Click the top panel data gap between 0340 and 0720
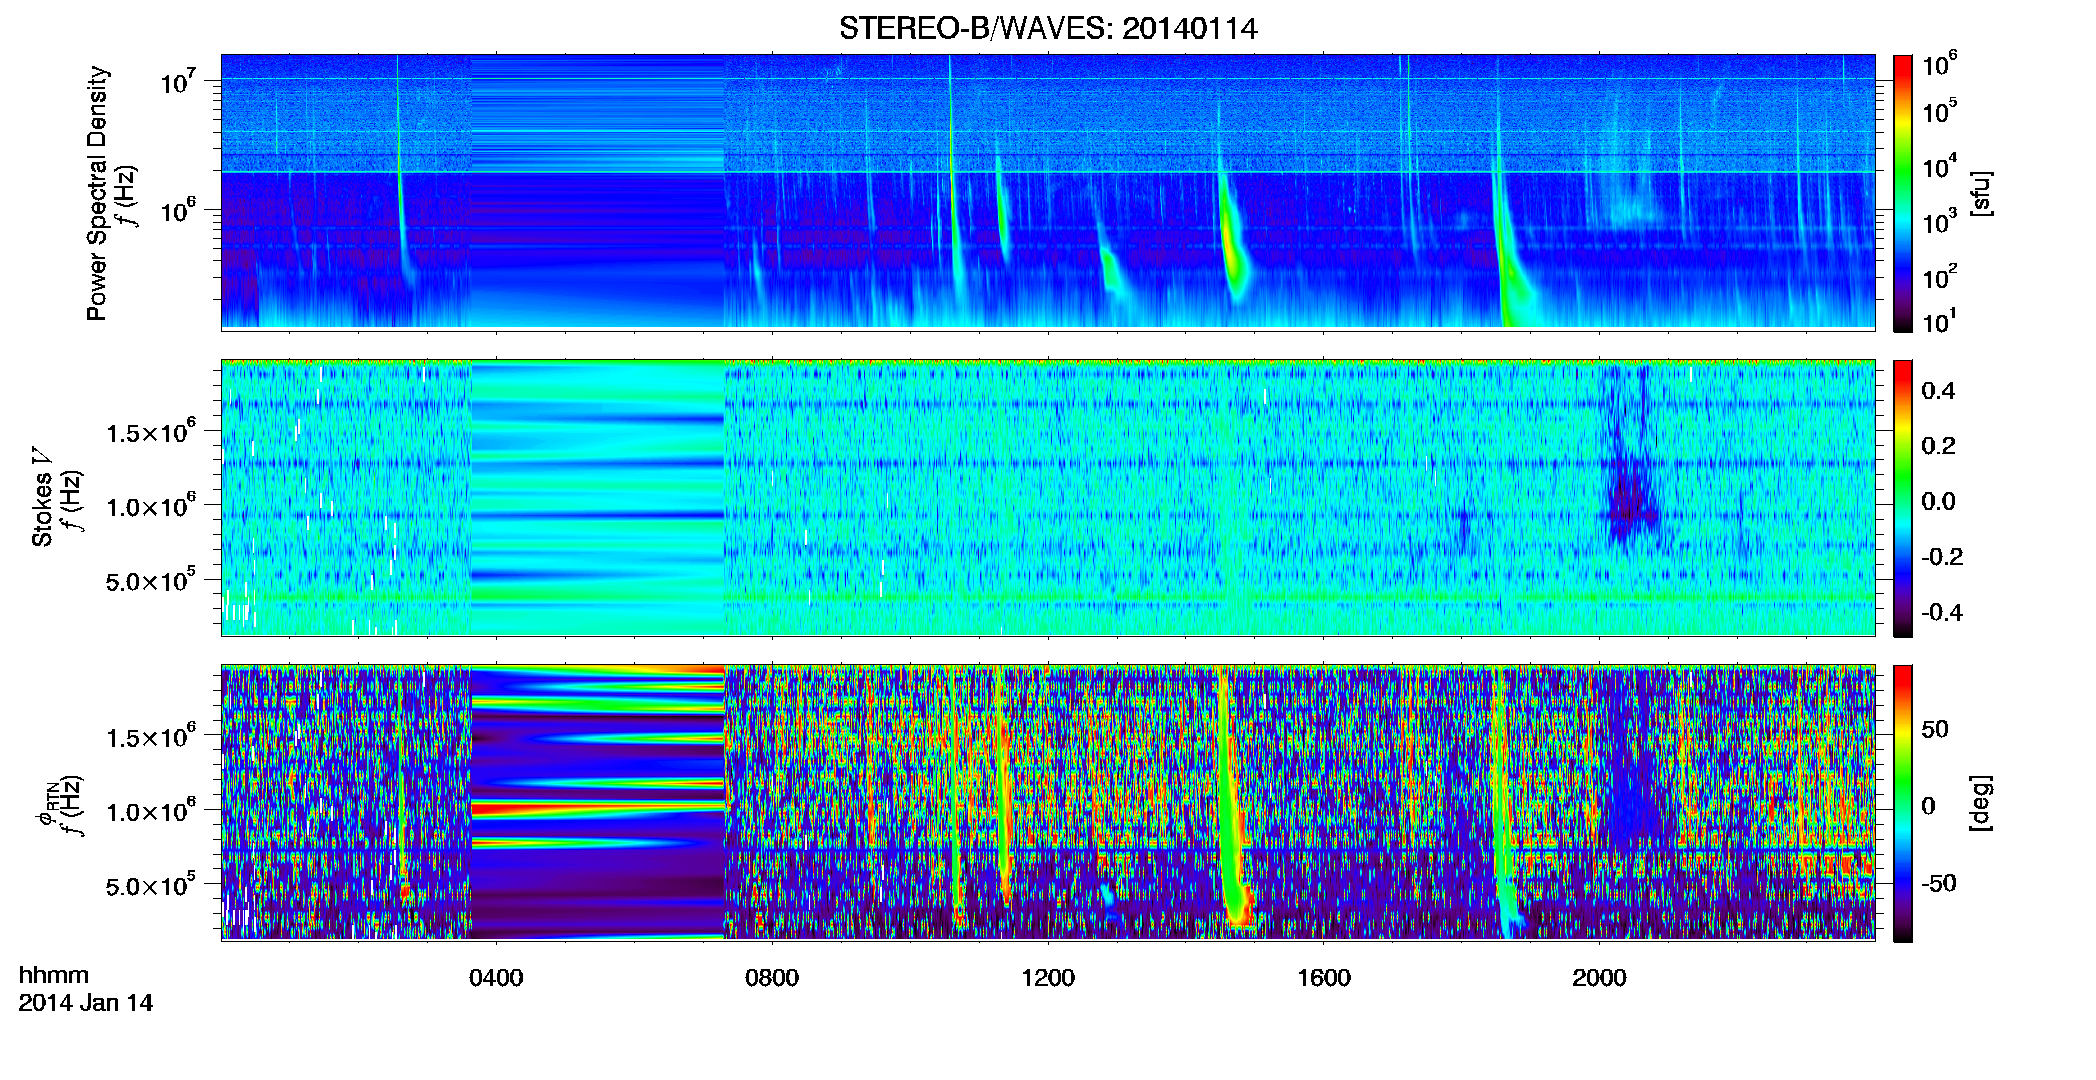 click(597, 191)
